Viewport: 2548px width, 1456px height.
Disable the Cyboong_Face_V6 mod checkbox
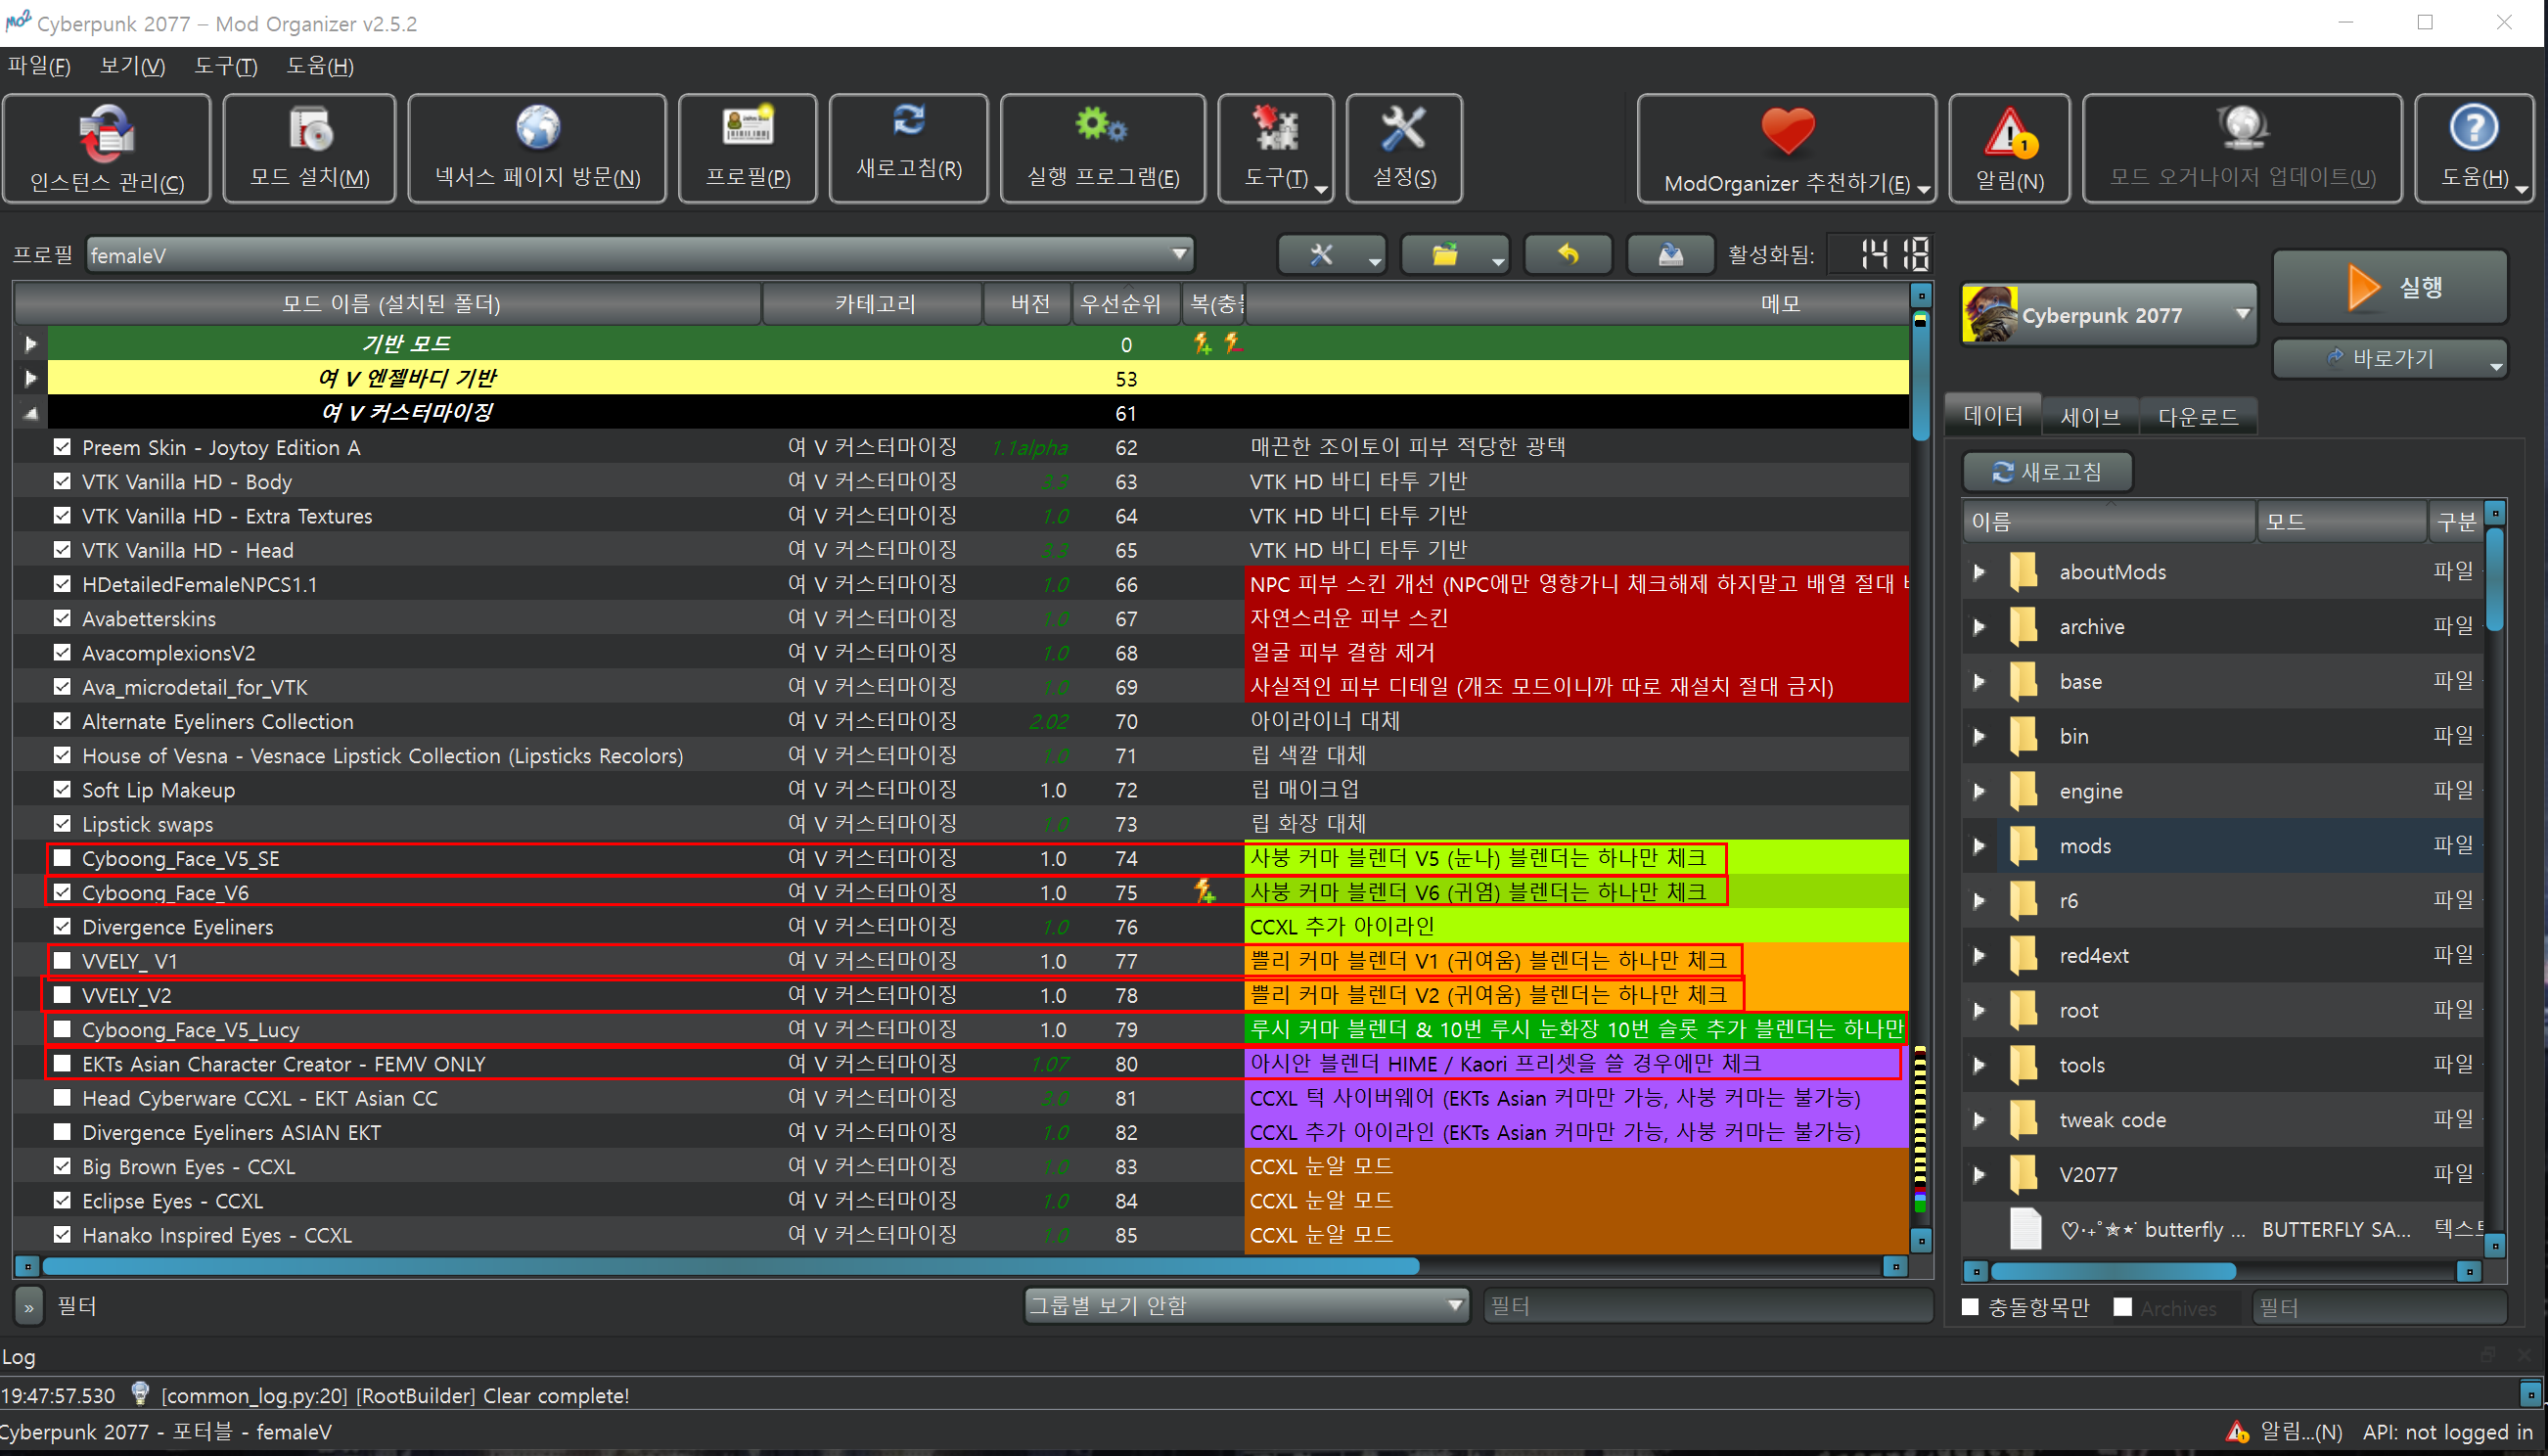tap(62, 892)
